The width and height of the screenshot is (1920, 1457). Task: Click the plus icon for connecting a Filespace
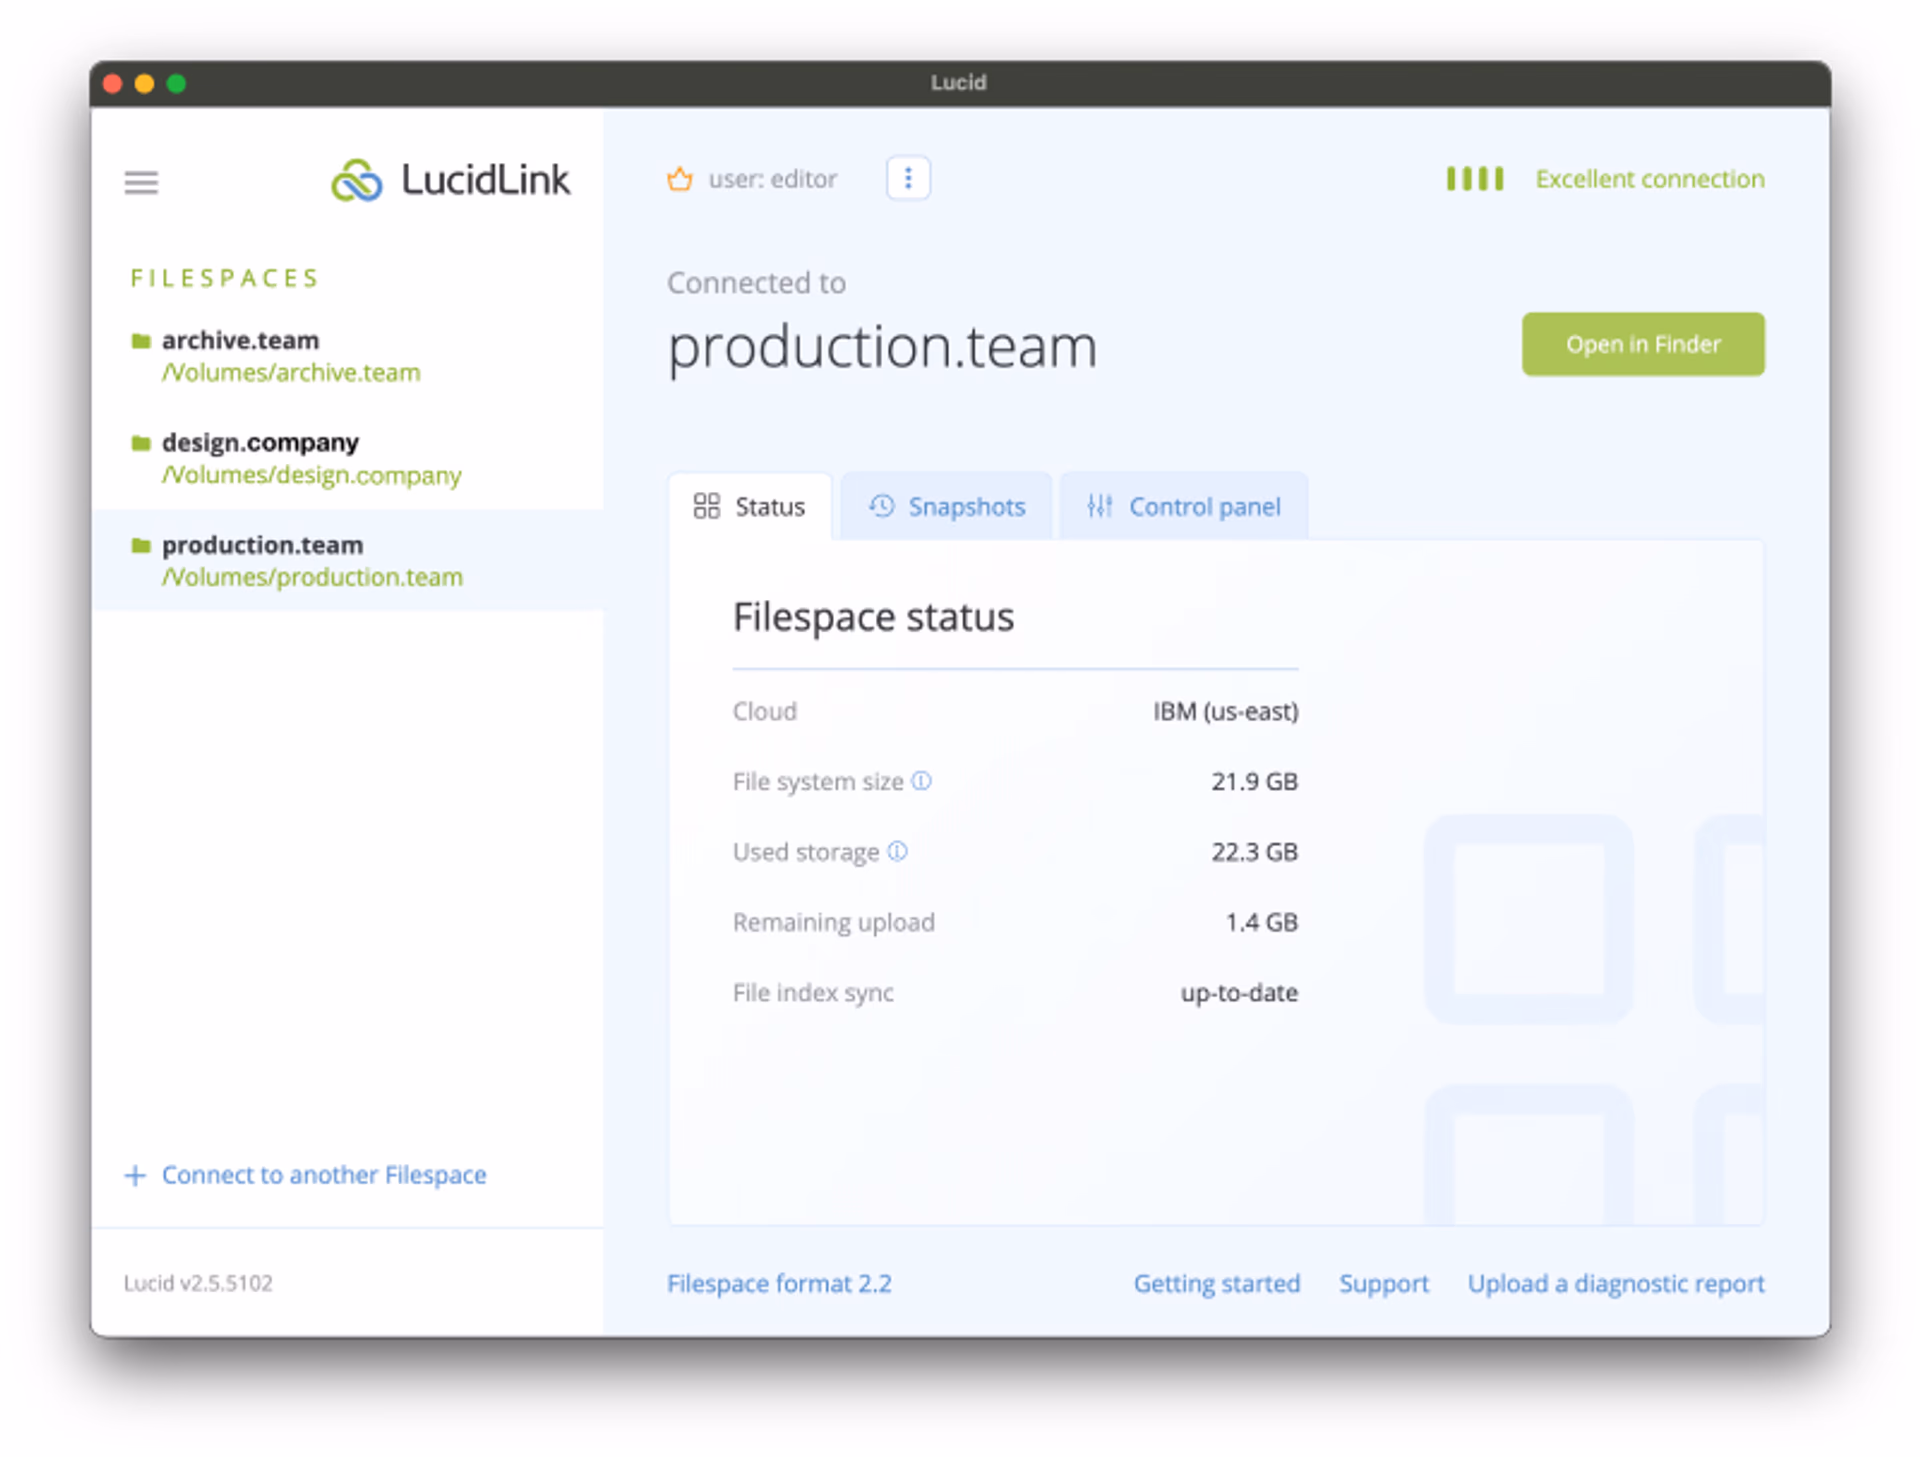tap(135, 1175)
